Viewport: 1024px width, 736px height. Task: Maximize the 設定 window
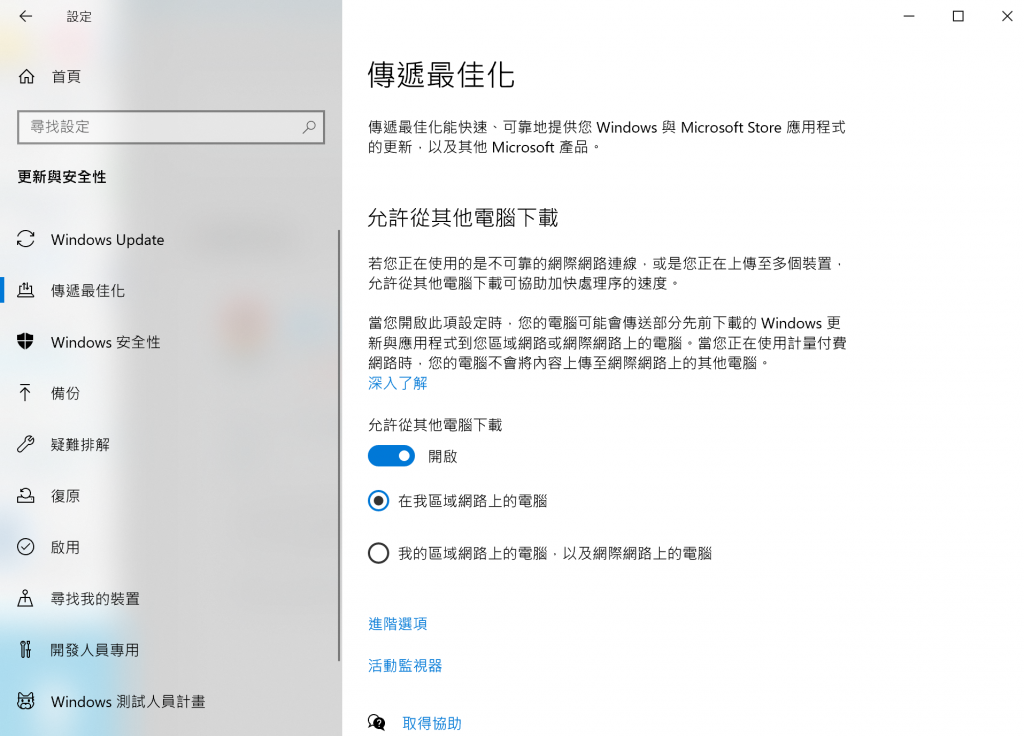point(958,16)
